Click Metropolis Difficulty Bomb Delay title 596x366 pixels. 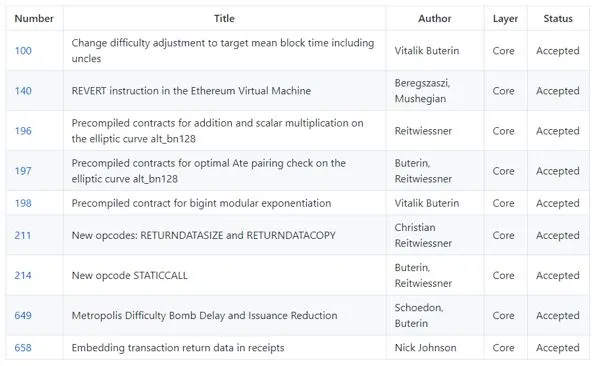[204, 315]
